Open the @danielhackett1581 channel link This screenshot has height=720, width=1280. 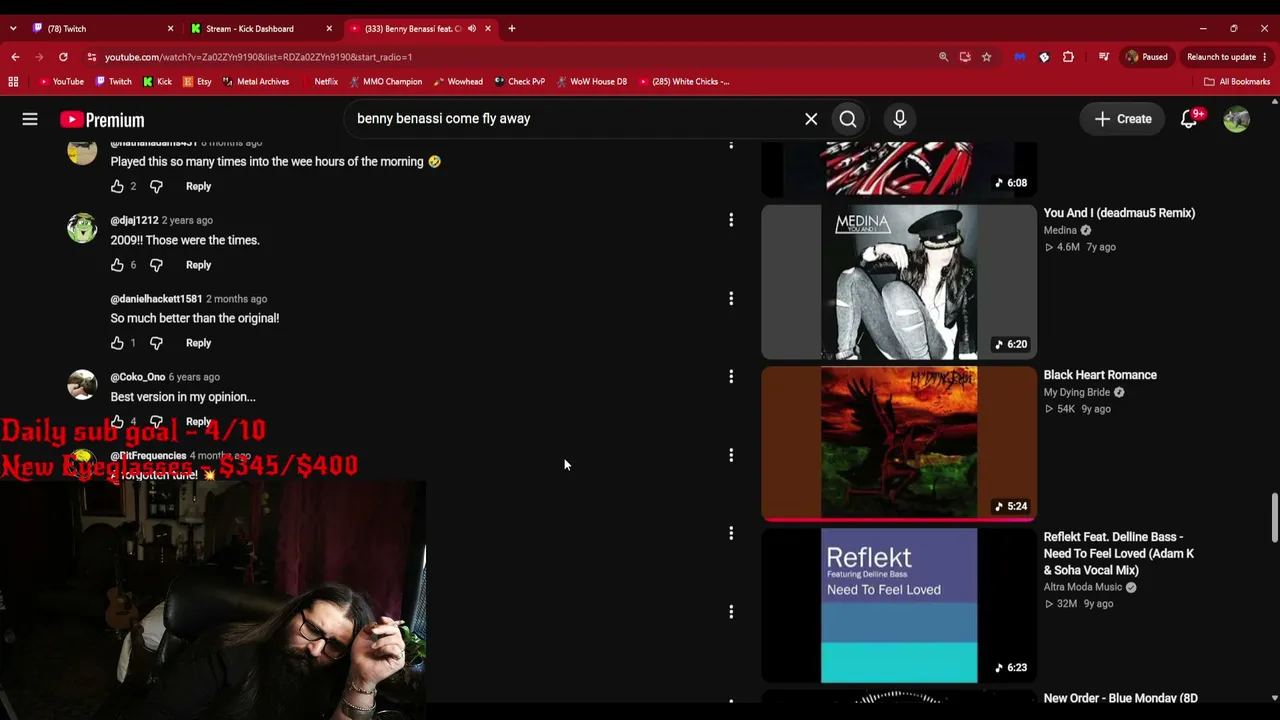[156, 299]
